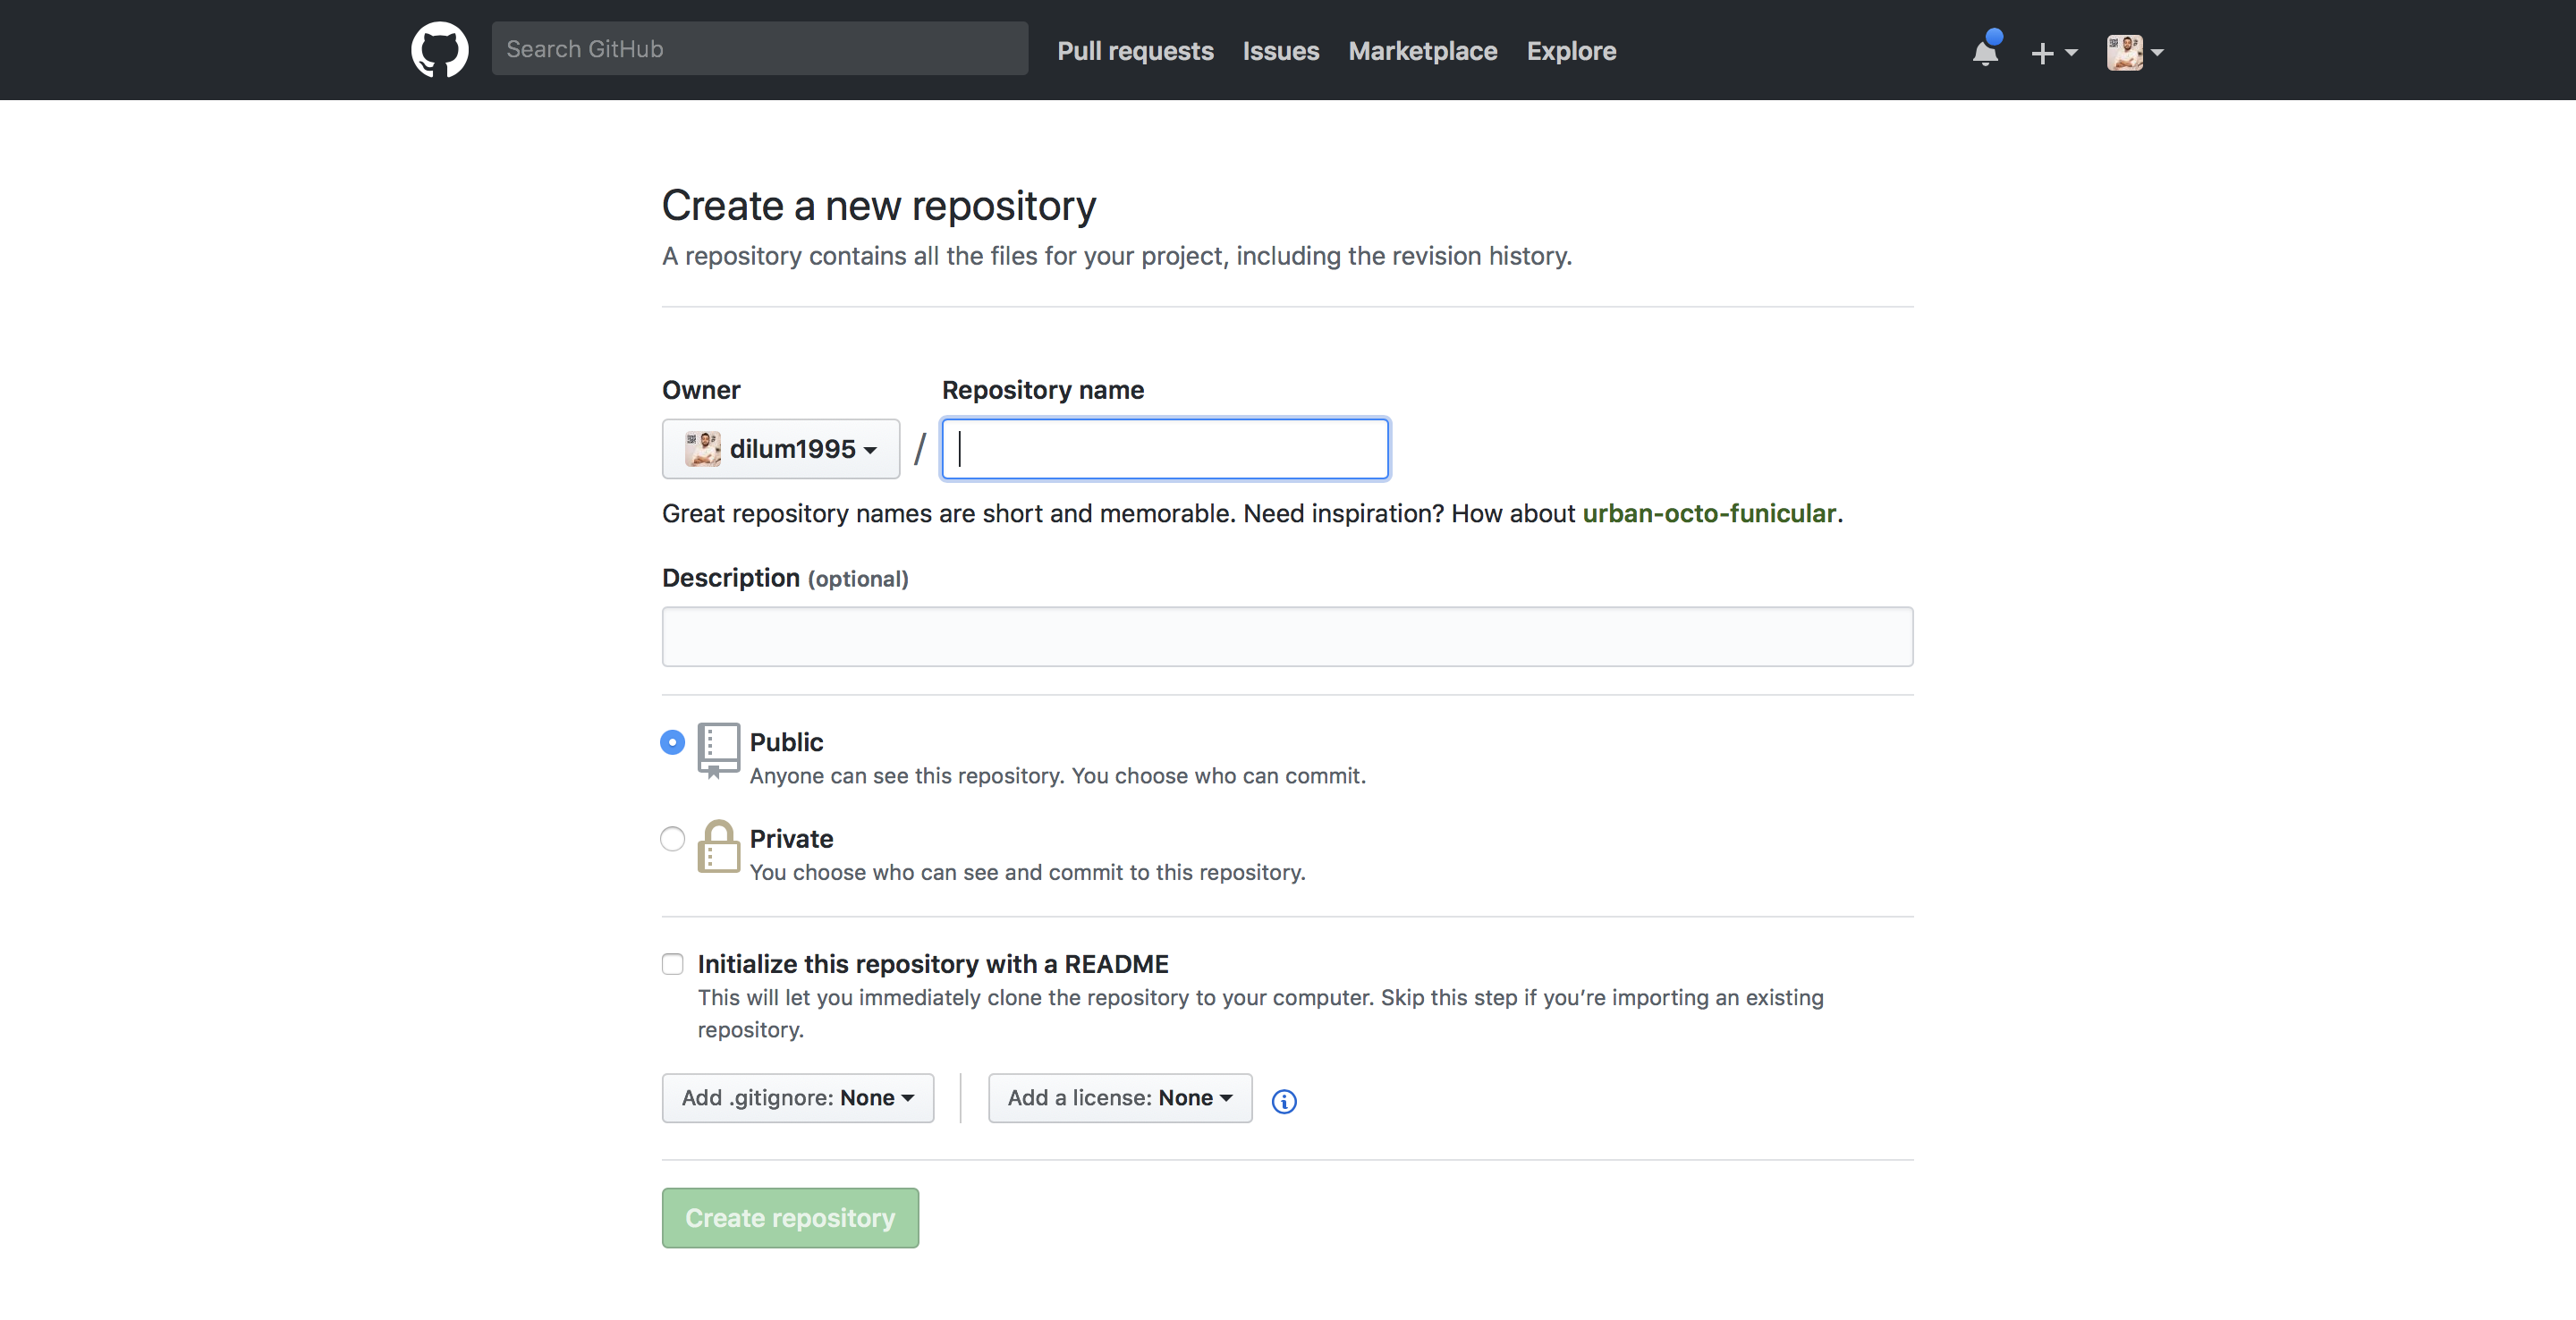The width and height of the screenshot is (2576, 1320).
Task: Expand the Add a license dropdown
Action: pyautogui.click(x=1119, y=1098)
